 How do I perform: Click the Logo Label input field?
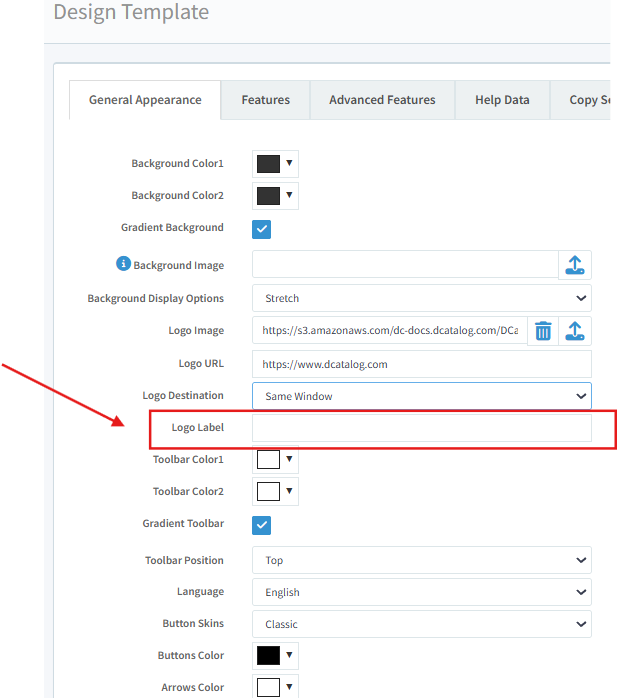click(x=421, y=428)
